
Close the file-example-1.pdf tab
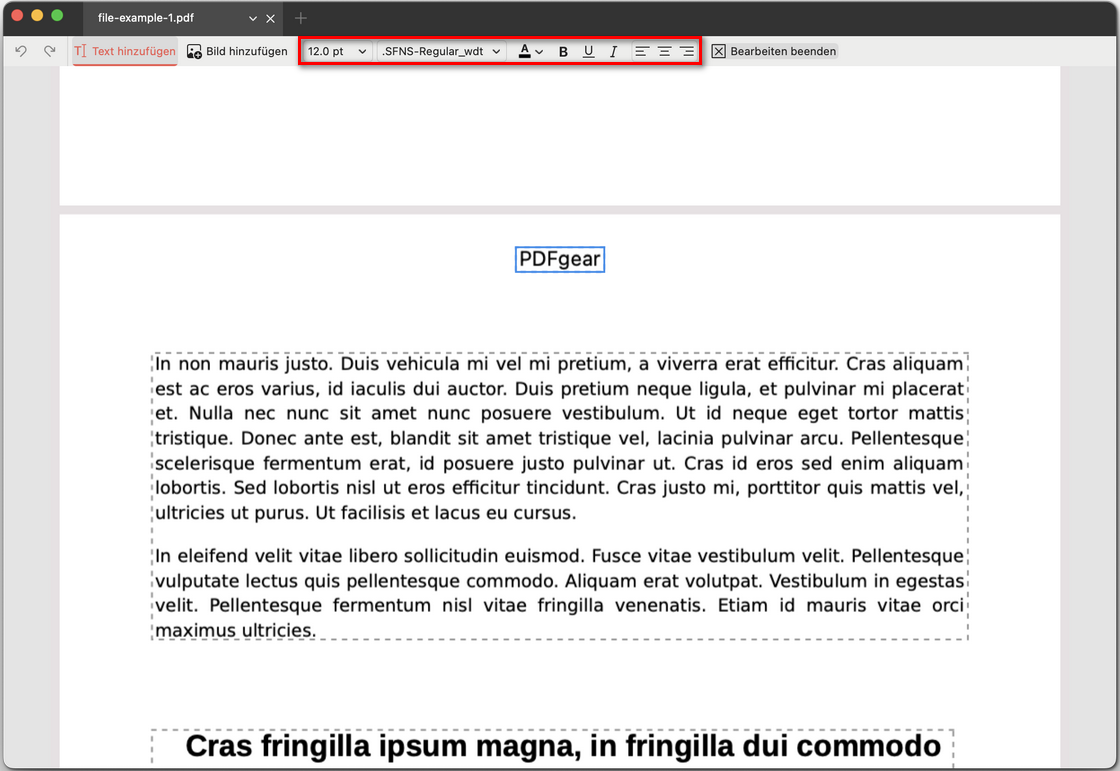coord(270,18)
